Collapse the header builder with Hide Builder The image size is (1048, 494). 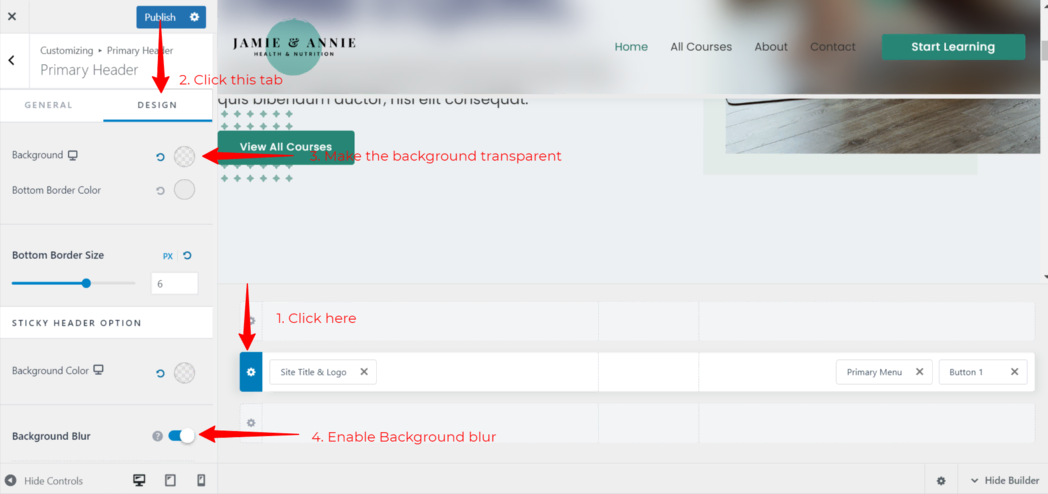click(x=1005, y=481)
